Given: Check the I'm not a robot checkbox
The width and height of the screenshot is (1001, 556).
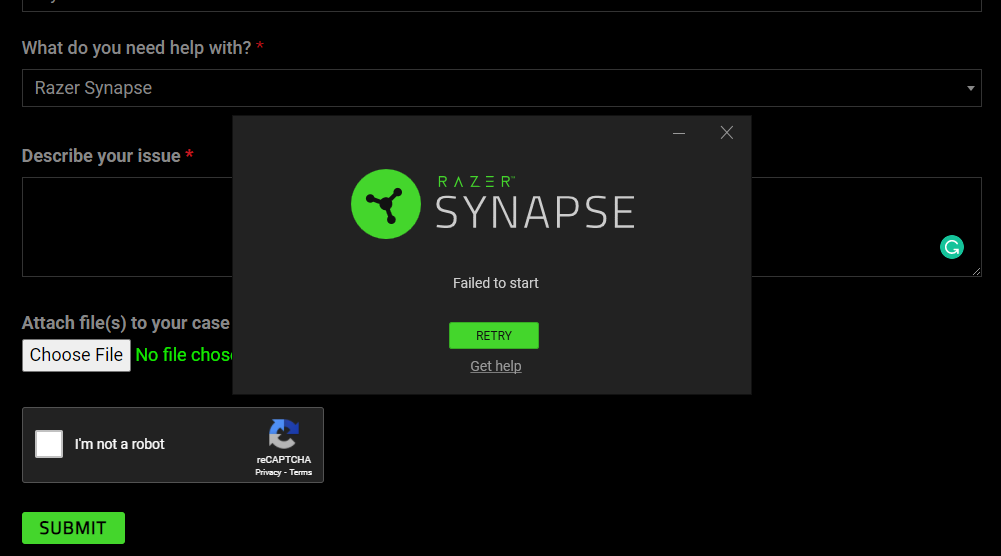Looking at the screenshot, I should [49, 444].
